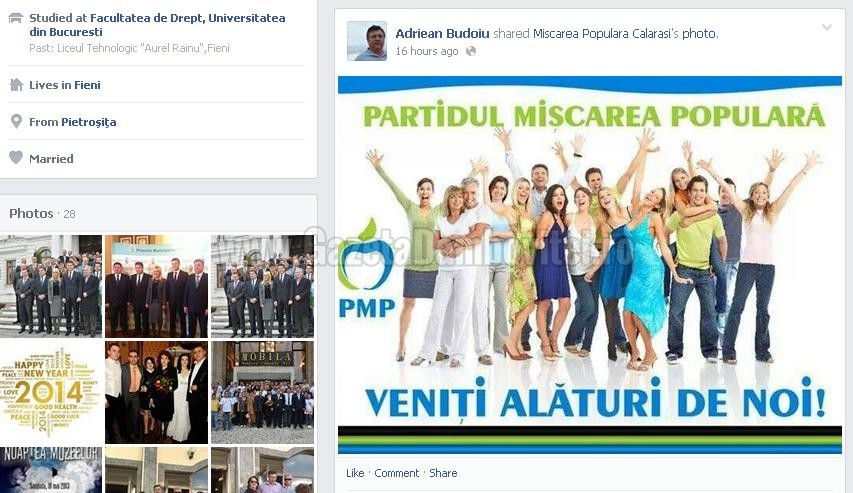View the shared Partidul Mișcarea Populară image
The width and height of the screenshot is (853, 493).
click(590, 265)
